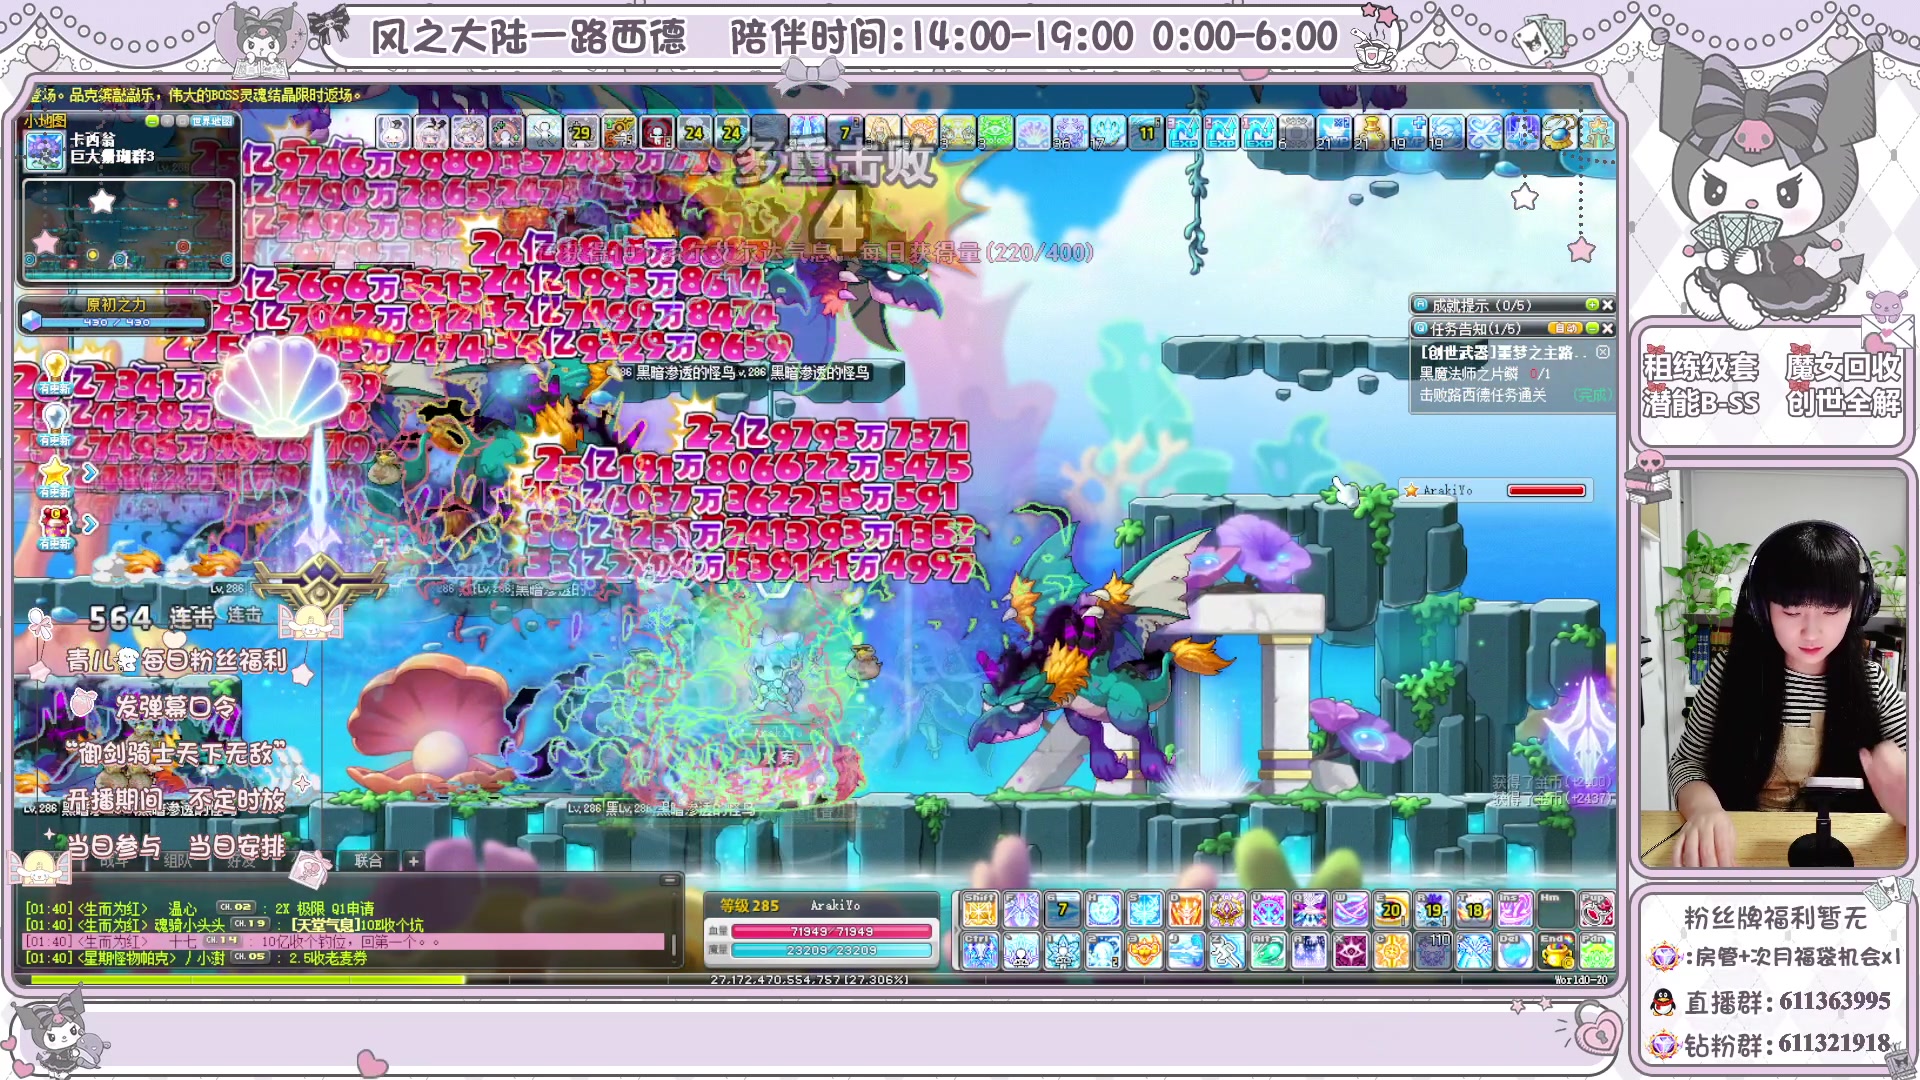Screen dimensions: 1920x1080
Task: Use the Ins swirl skill slot
Action: (1513, 909)
